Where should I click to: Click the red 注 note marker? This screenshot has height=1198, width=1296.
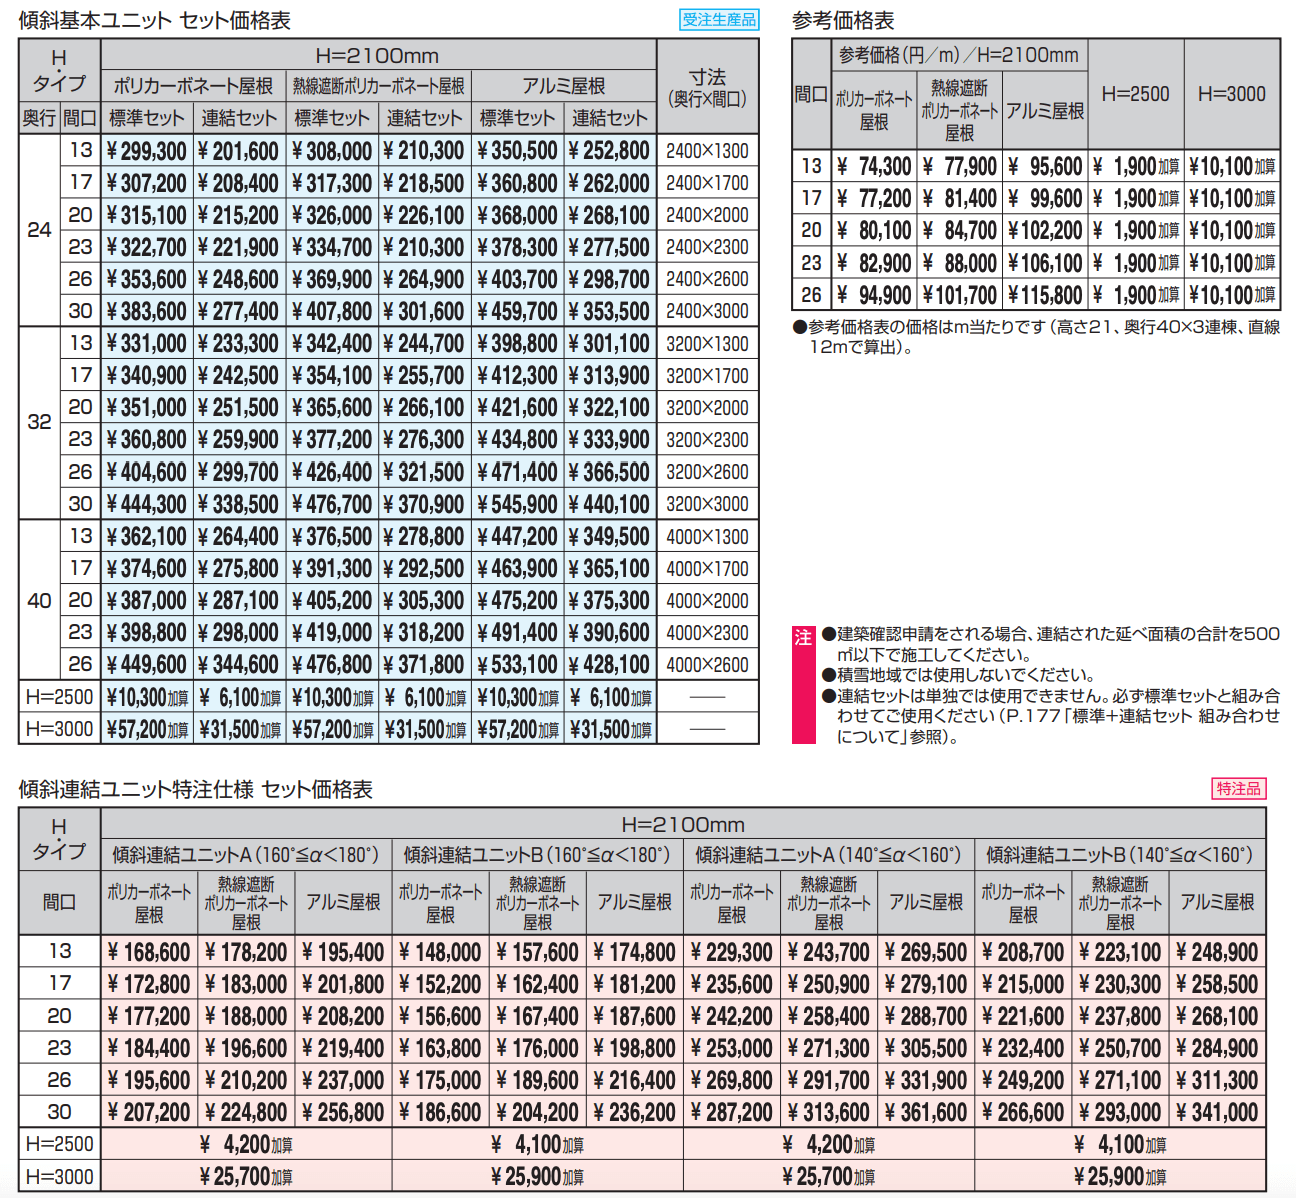[803, 637]
